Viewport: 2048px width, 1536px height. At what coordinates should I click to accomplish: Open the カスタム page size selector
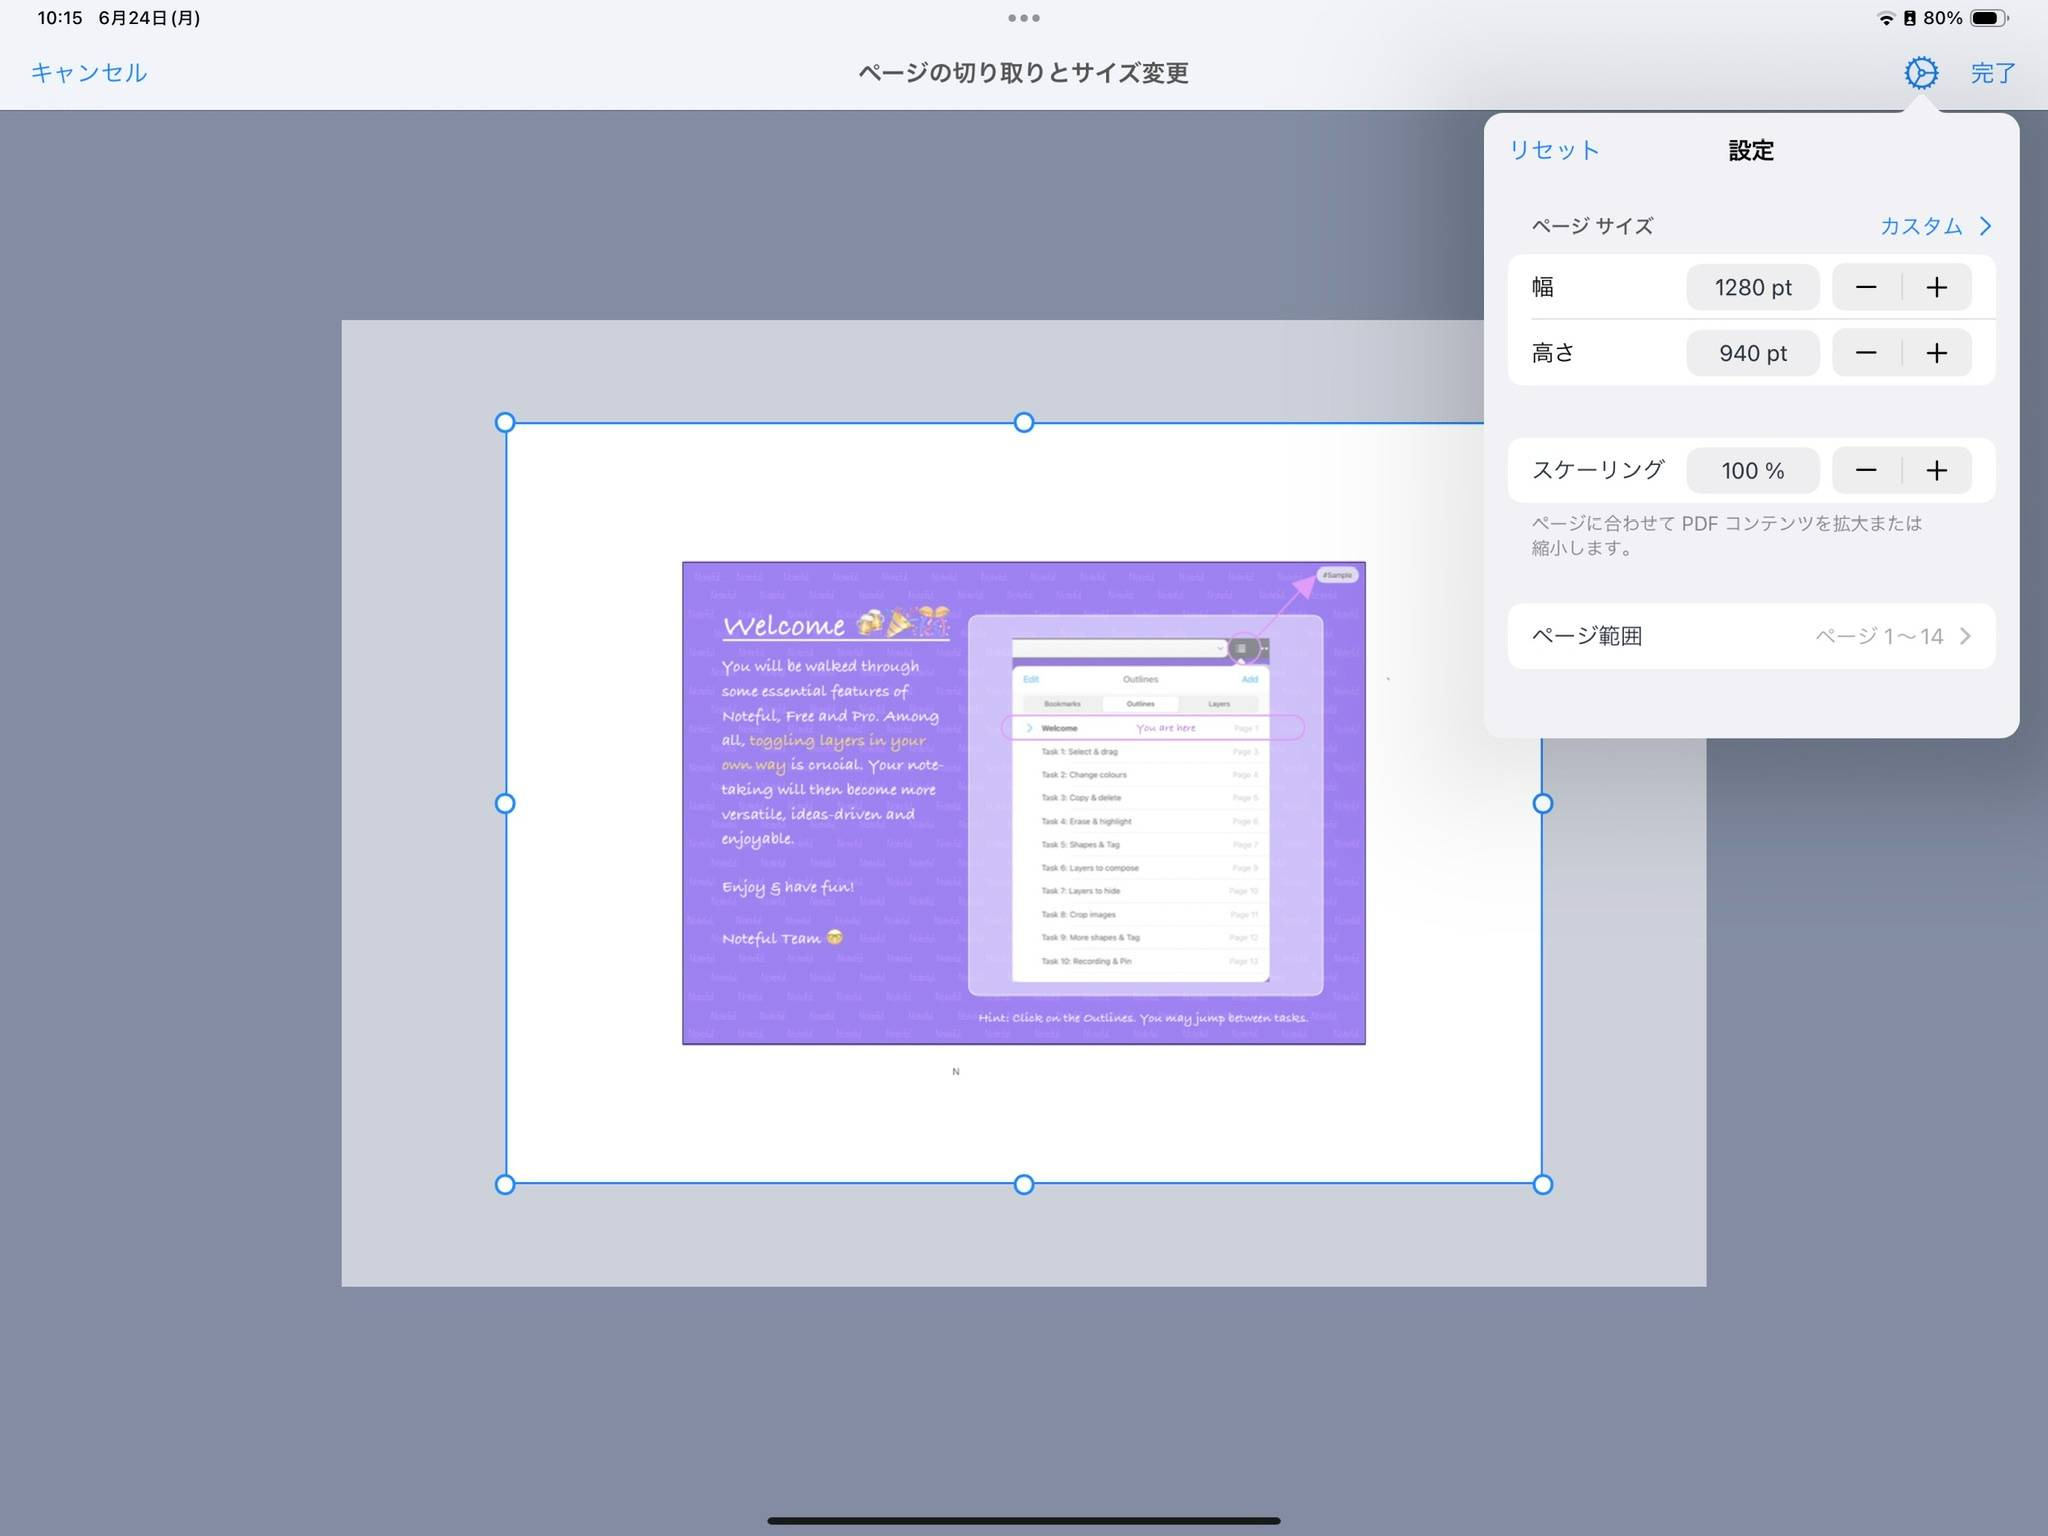pos(1935,226)
